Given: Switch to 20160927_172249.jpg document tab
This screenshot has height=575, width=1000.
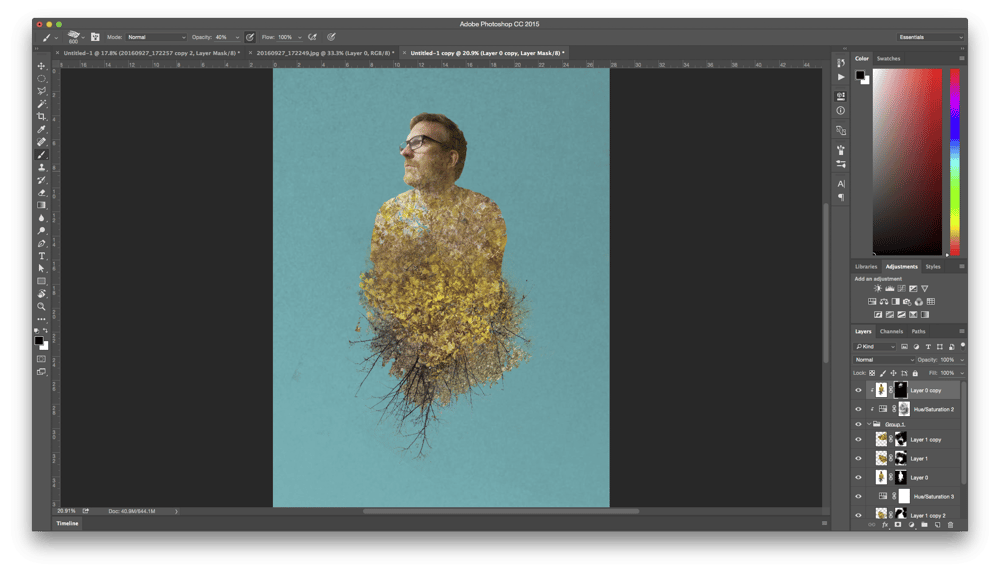Looking at the screenshot, I should click(x=325, y=53).
